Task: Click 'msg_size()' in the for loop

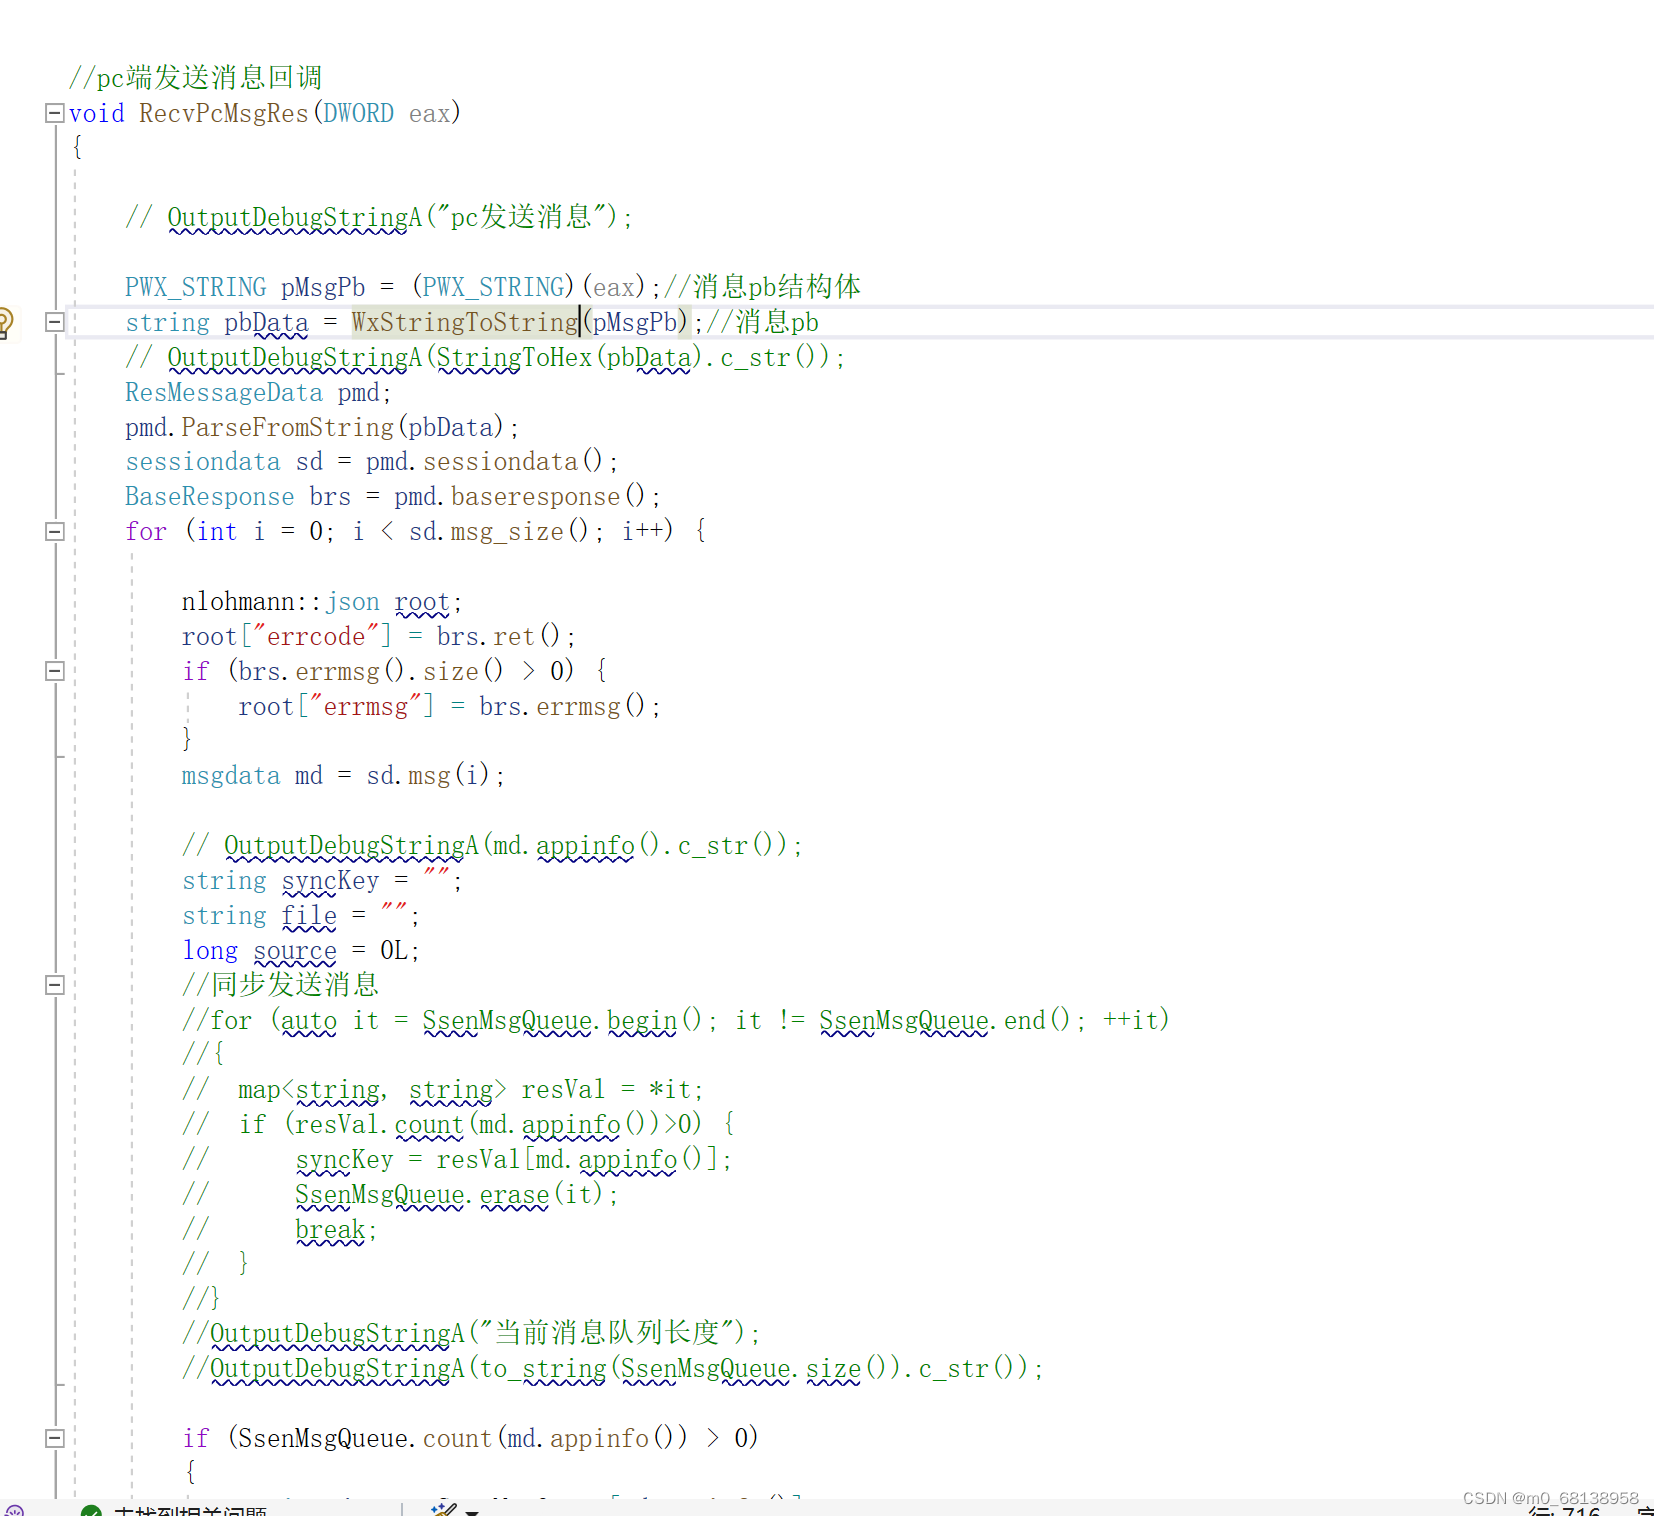Action: click(521, 531)
